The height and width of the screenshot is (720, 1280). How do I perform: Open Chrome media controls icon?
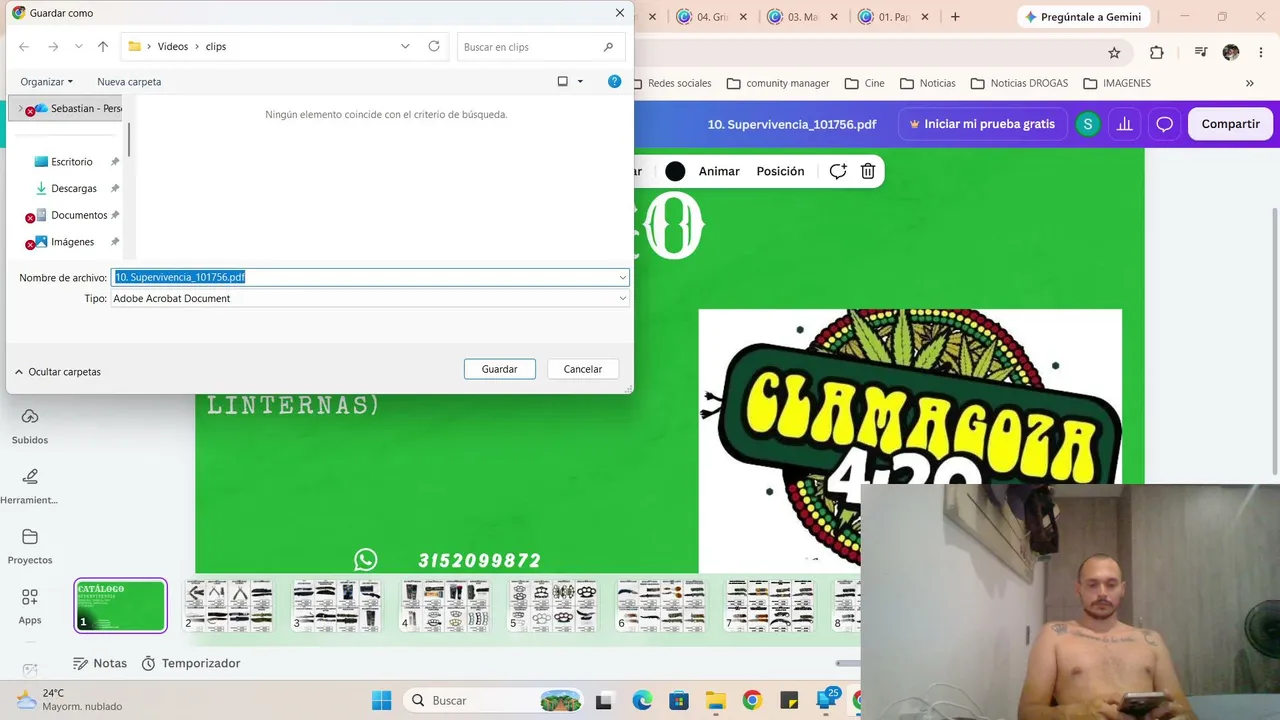tap(1201, 53)
